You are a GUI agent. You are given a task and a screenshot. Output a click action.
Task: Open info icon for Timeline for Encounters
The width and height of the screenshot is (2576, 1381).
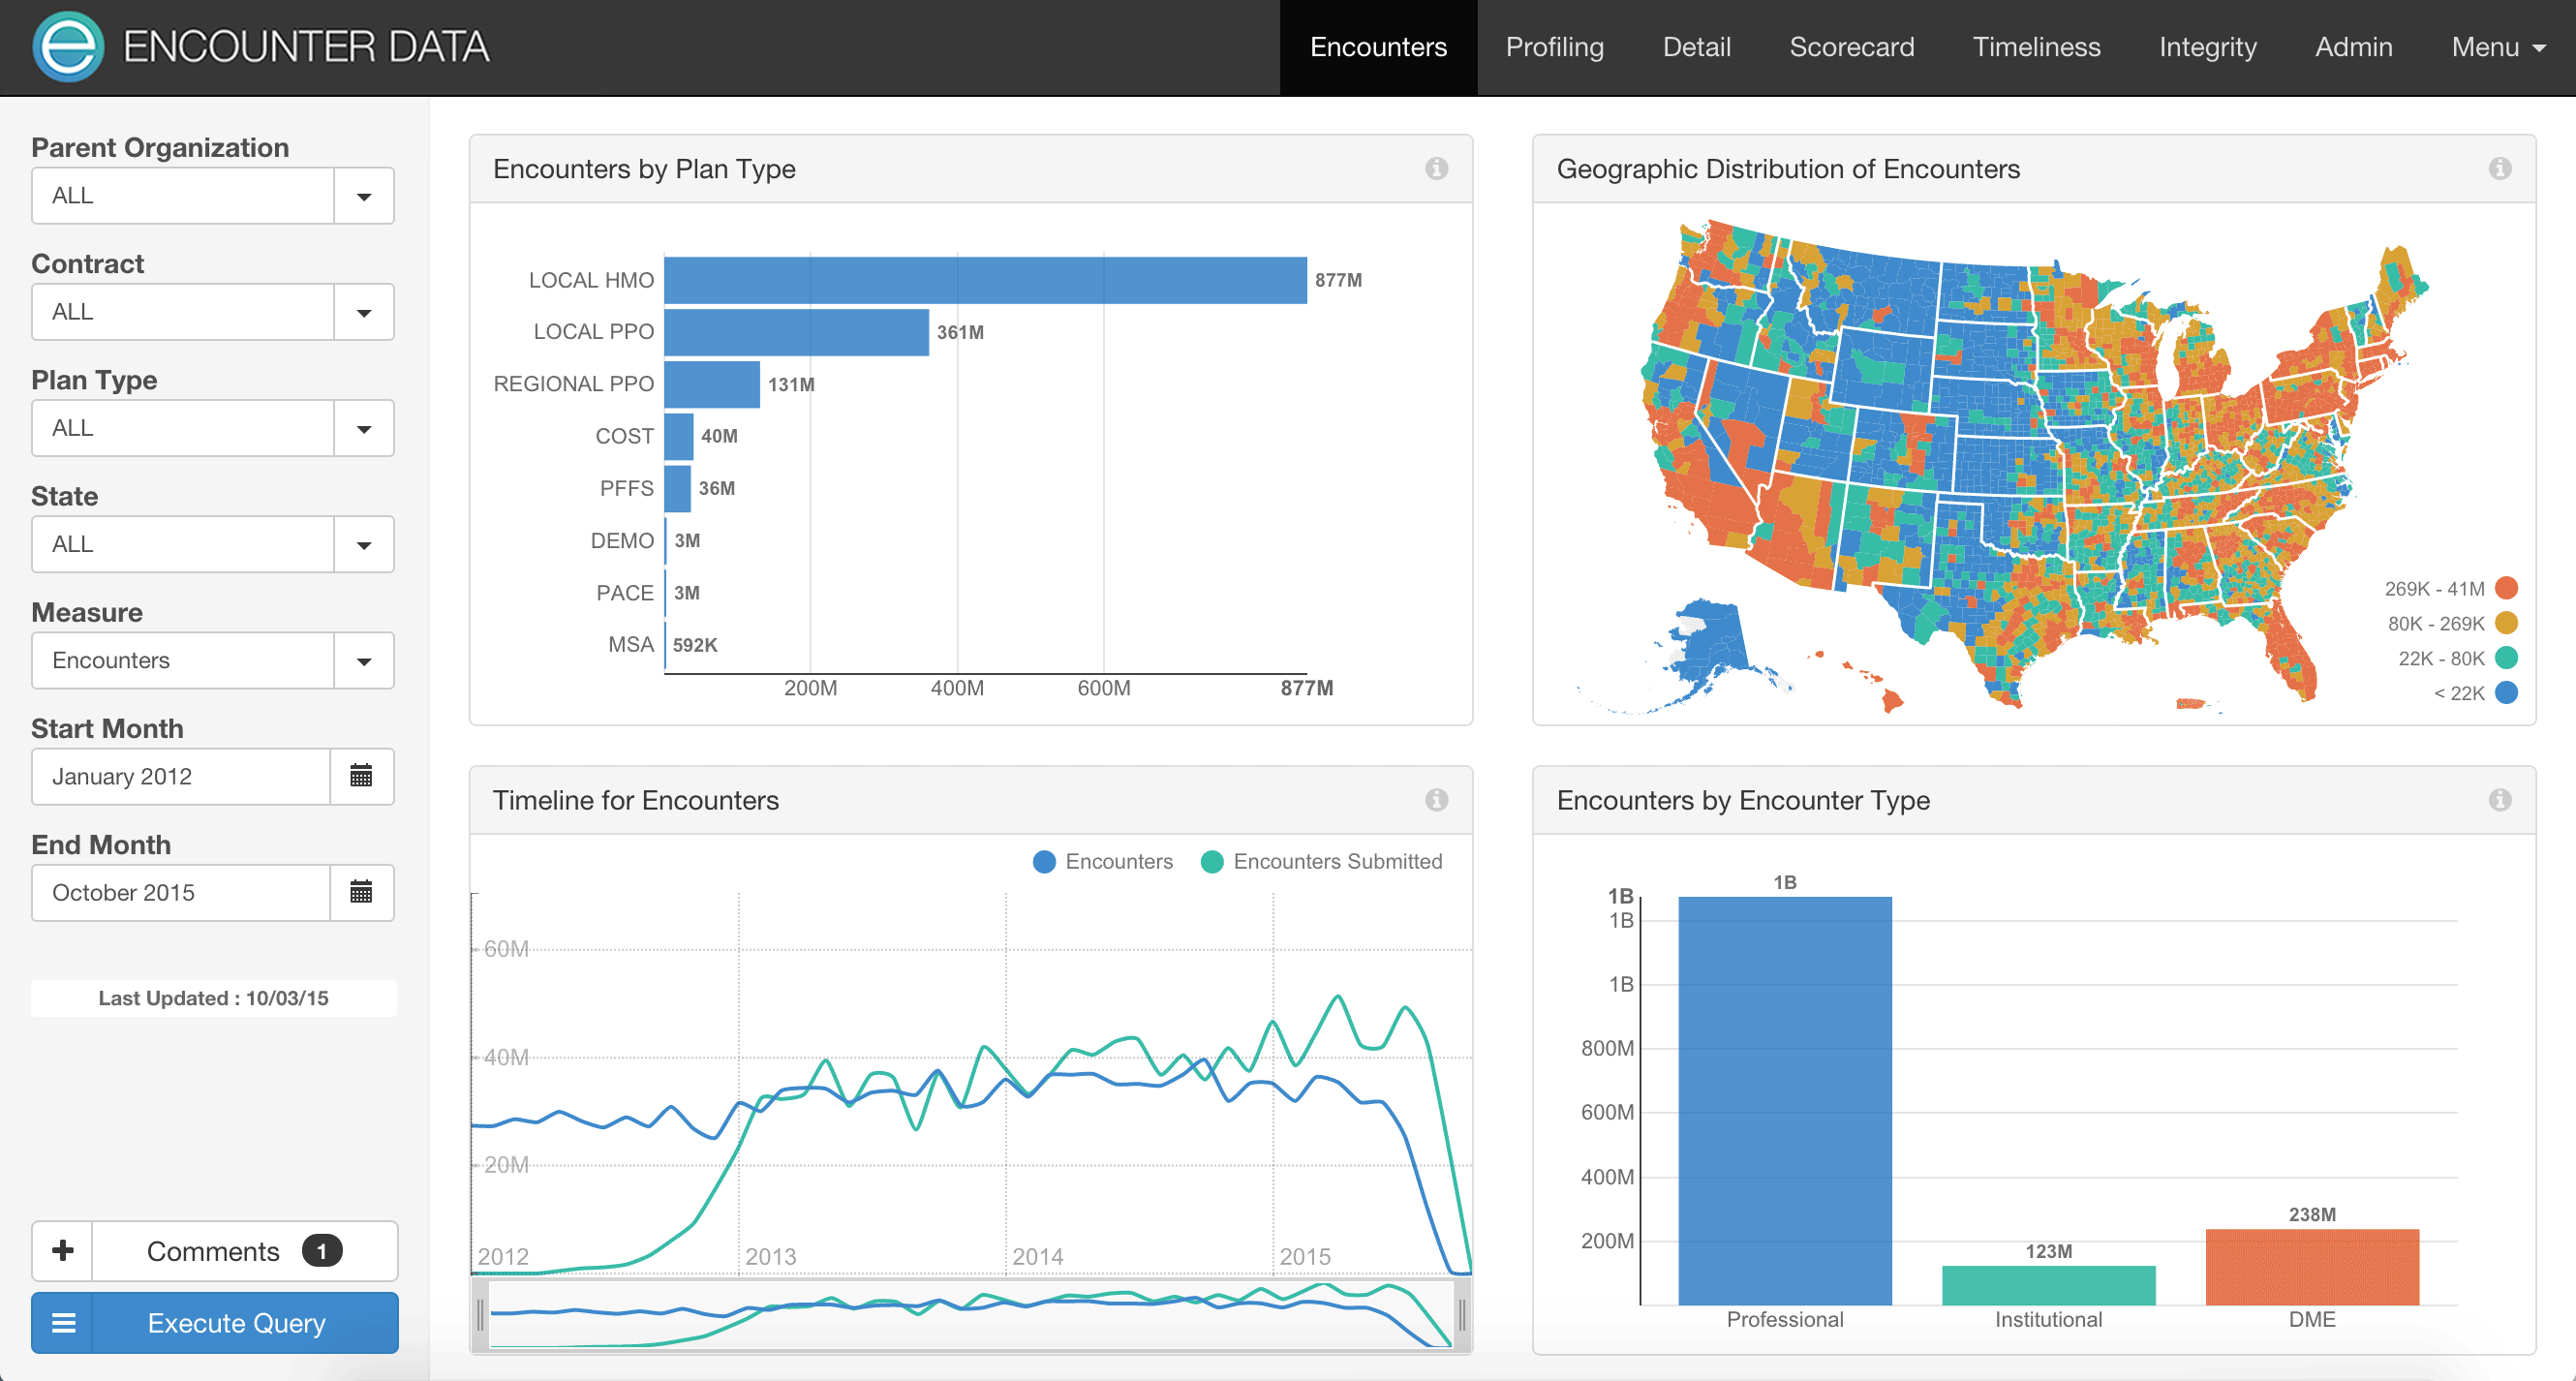[x=1436, y=800]
